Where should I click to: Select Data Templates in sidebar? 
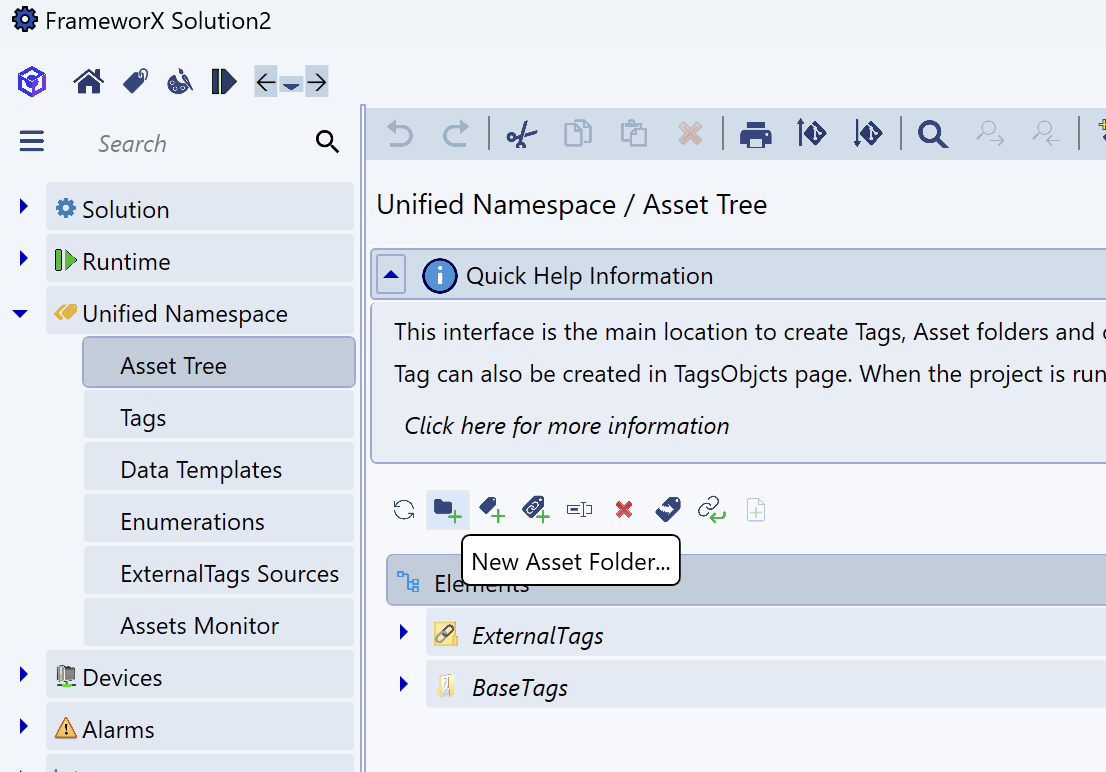tap(201, 470)
